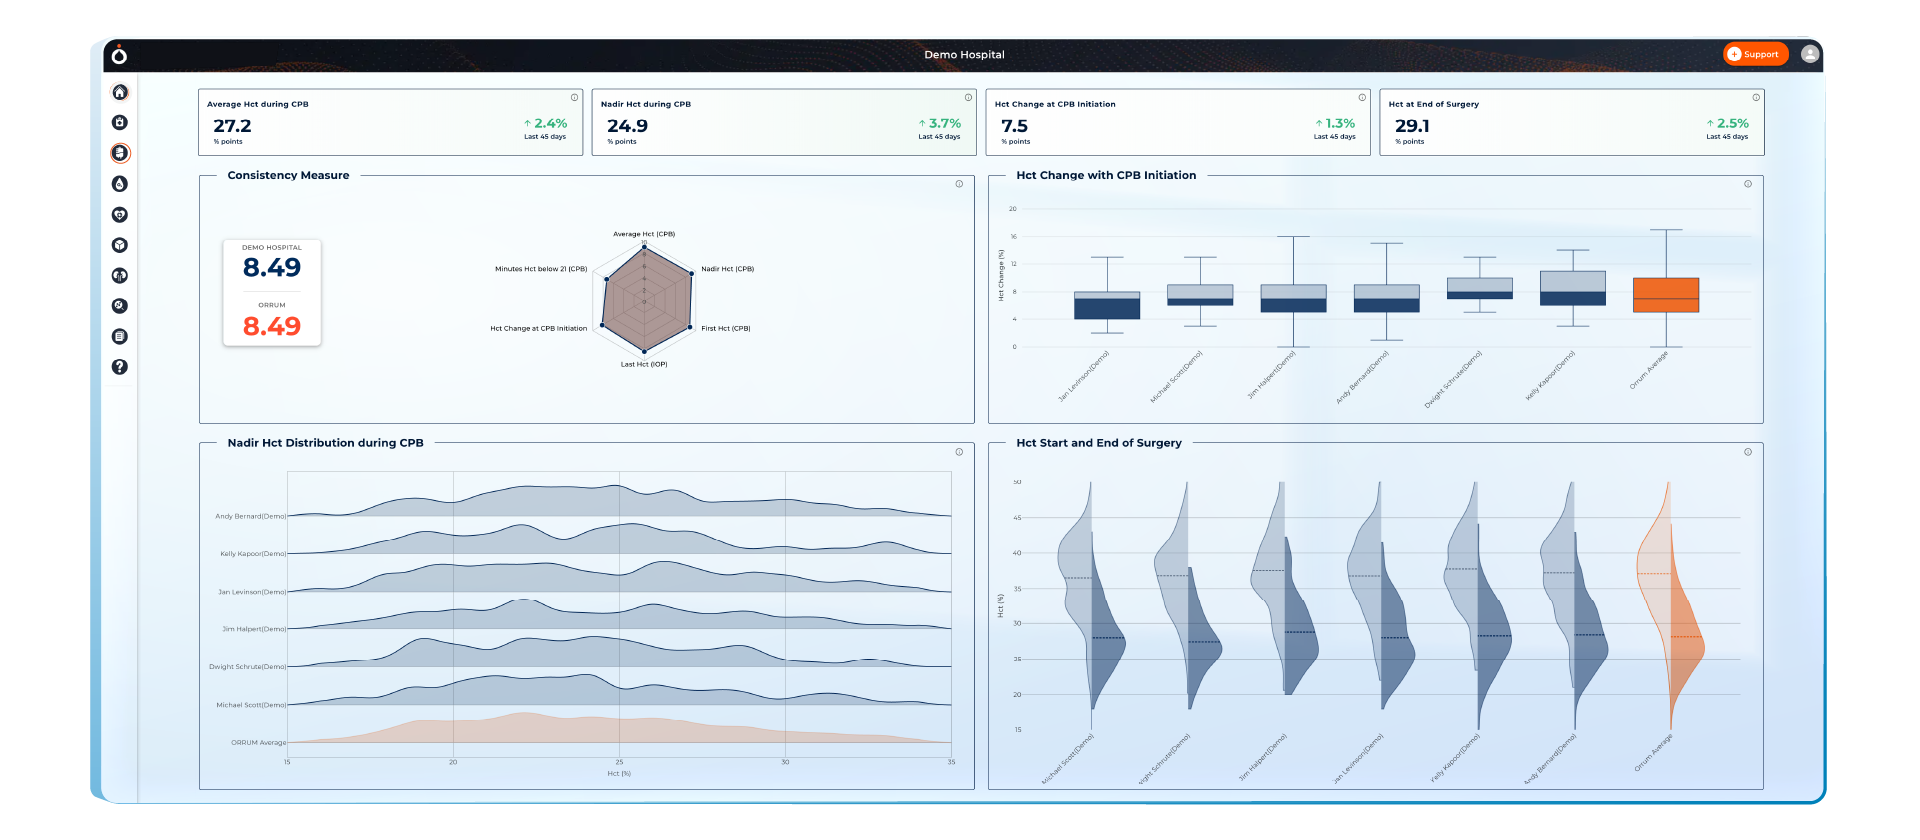Open the Home dashboard sidebar icon
This screenshot has height=840, width=1920.
[x=120, y=92]
